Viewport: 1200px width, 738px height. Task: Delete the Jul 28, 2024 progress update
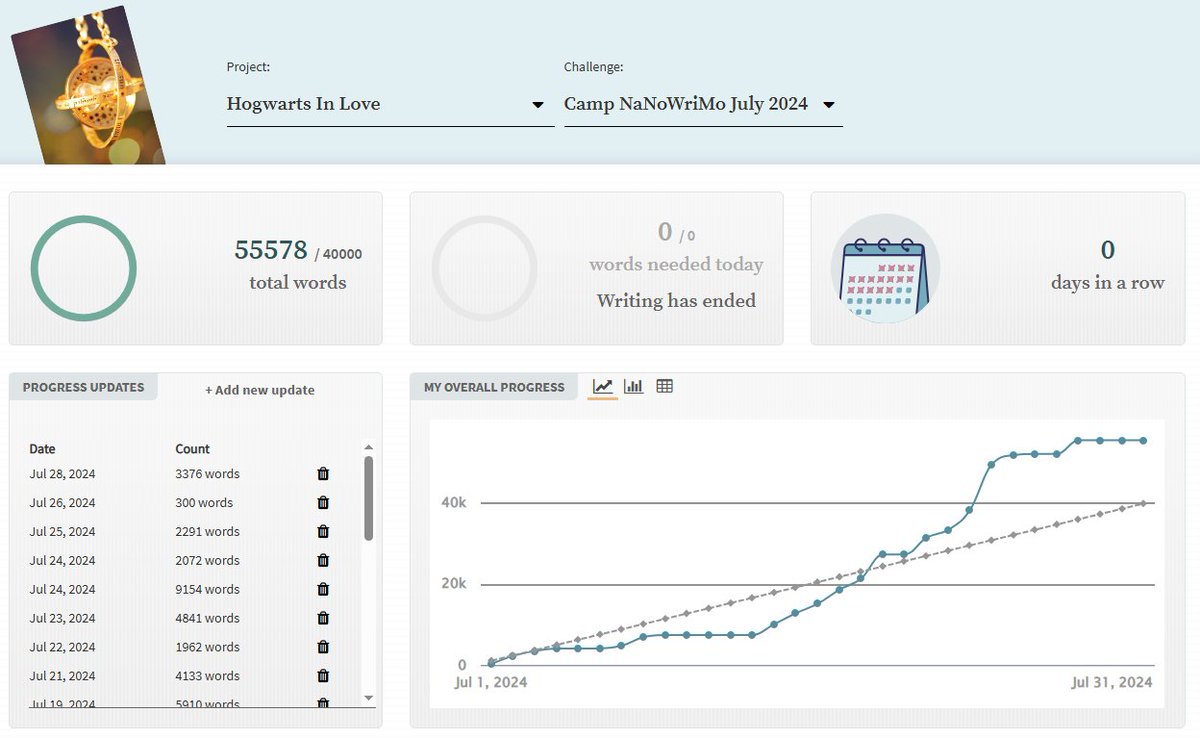tap(323, 474)
